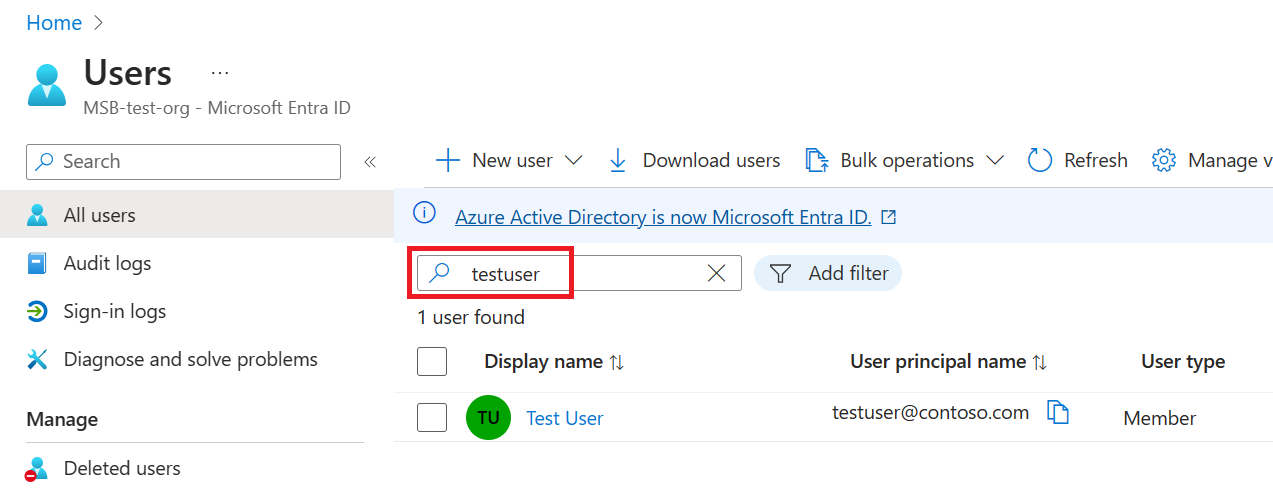Screen dimensions: 1273x500
Task: Open Sign-in logs in sidebar
Action: pos(114,312)
